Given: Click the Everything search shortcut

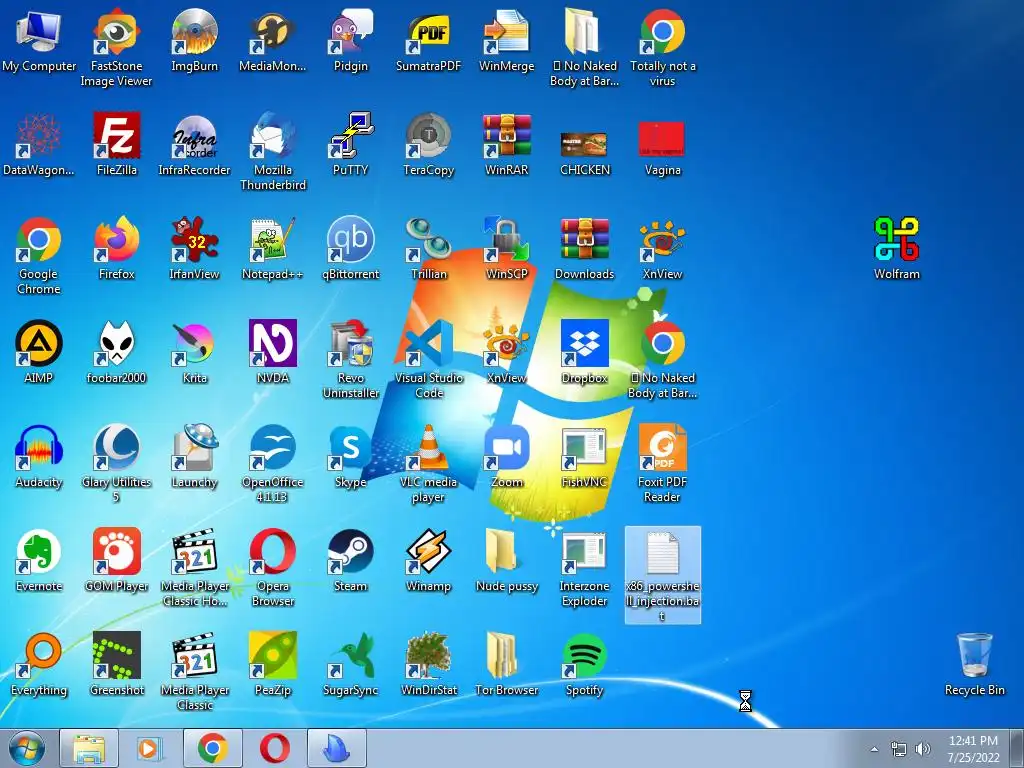Looking at the screenshot, I should pos(39,664).
